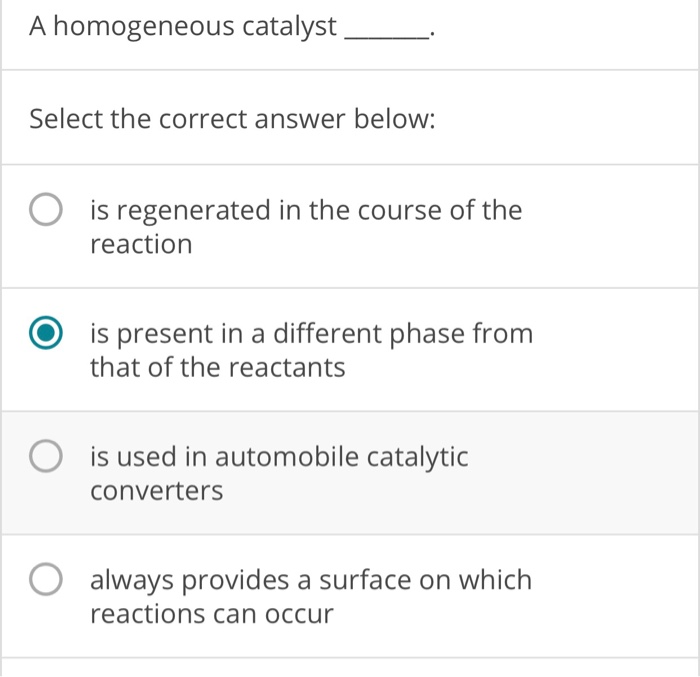
Task: Click the word "reaction" under the first answer
Action: click(x=141, y=244)
